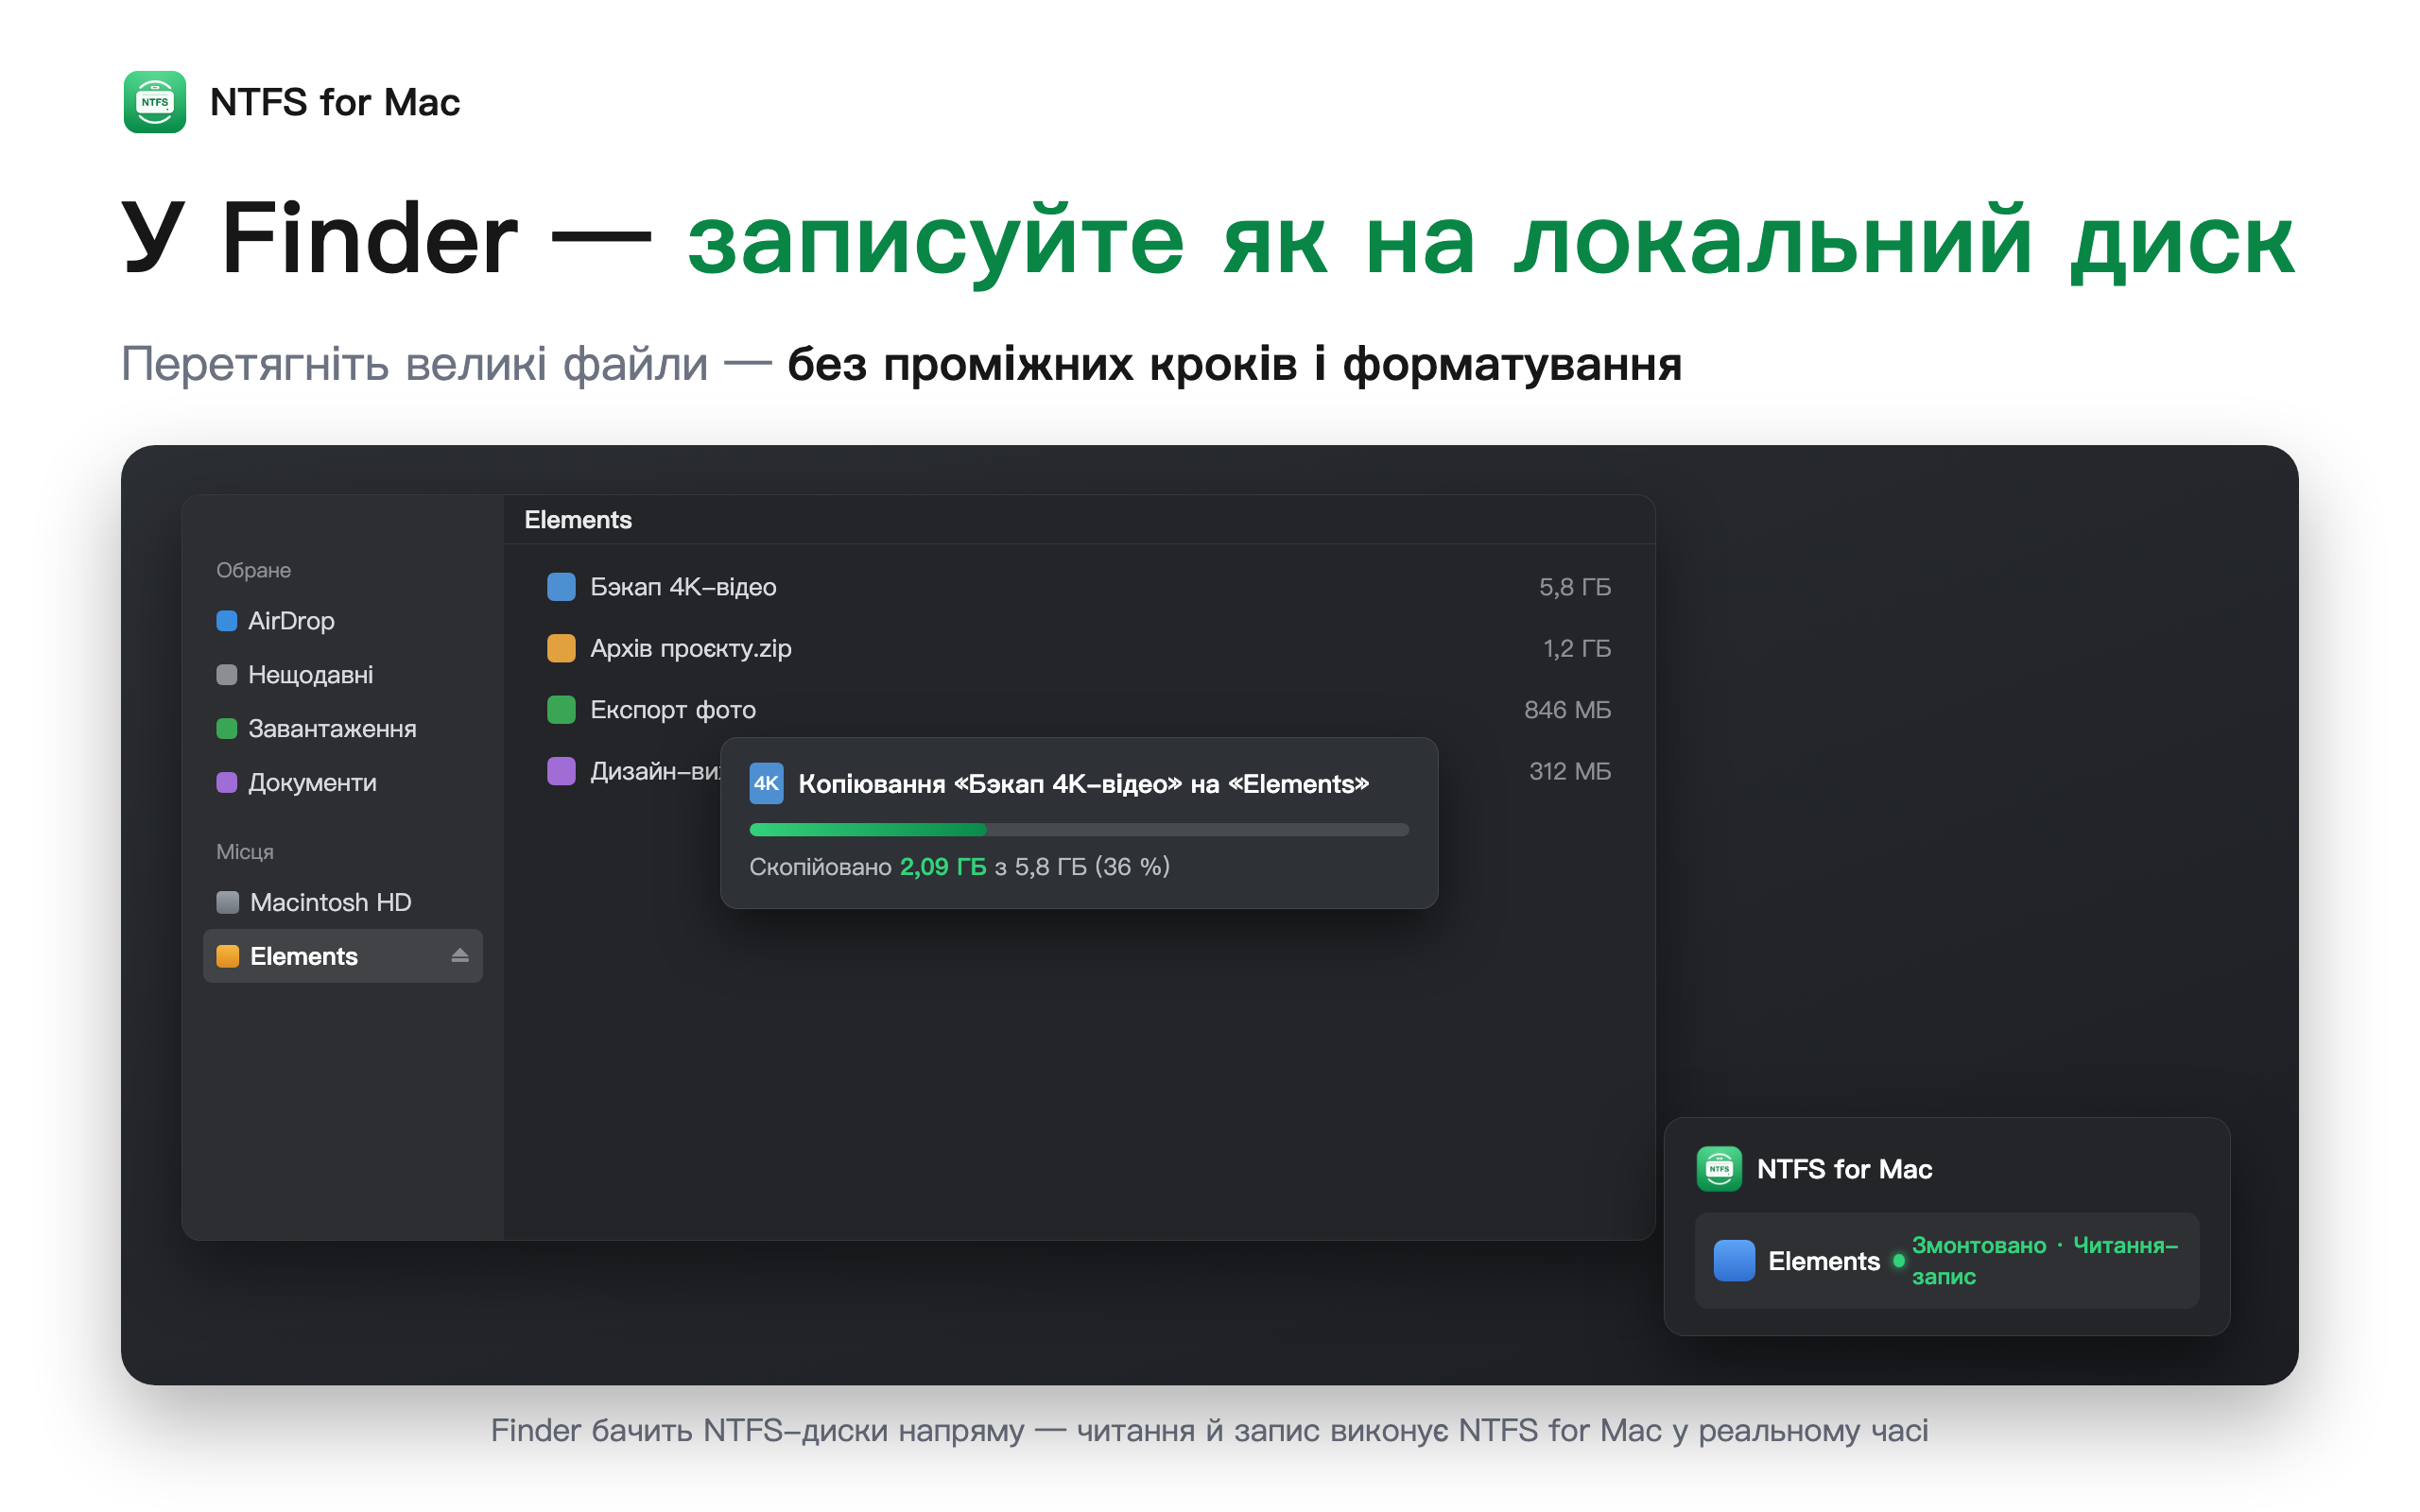This screenshot has width=2420, height=1512.
Task: Click the 1,2 ГБ size value
Action: click(x=1577, y=649)
